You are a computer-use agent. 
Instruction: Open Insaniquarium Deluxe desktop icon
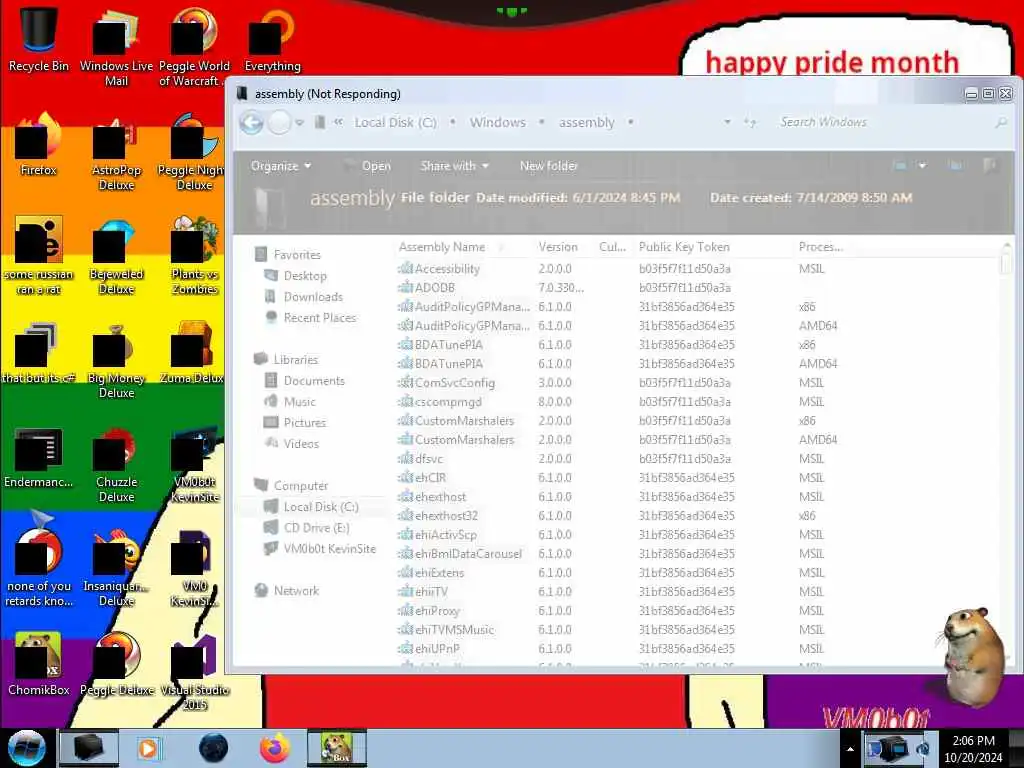point(116,568)
